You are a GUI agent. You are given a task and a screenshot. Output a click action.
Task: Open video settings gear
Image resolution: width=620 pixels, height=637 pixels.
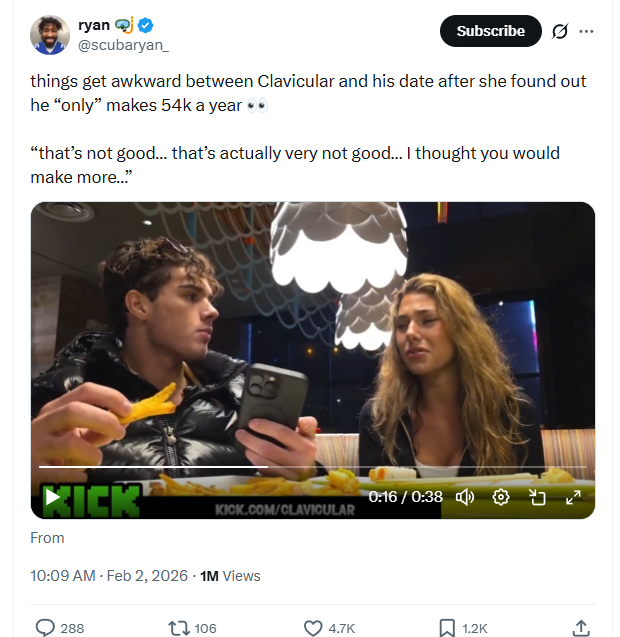[x=501, y=497]
